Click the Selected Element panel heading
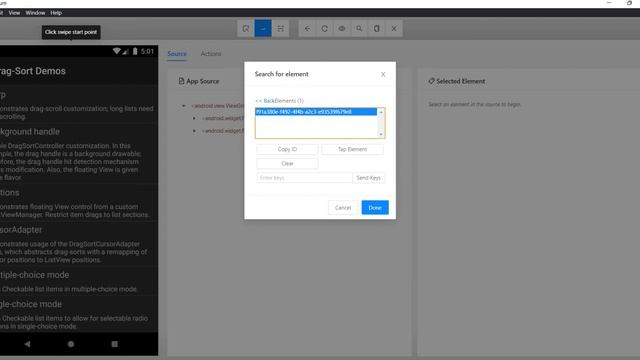Viewport: 640px width, 360px height. point(457,81)
